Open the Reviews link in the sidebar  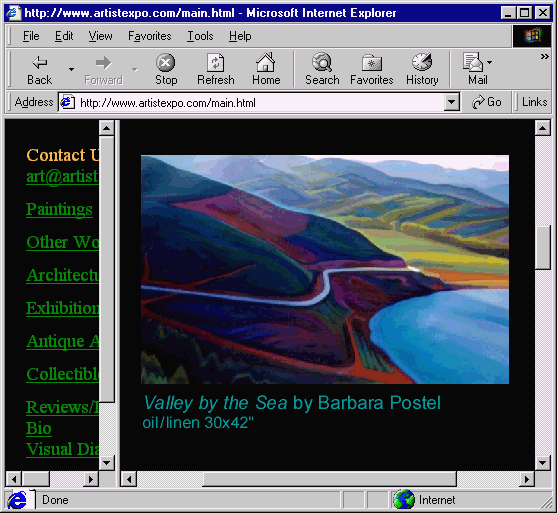(x=63, y=407)
